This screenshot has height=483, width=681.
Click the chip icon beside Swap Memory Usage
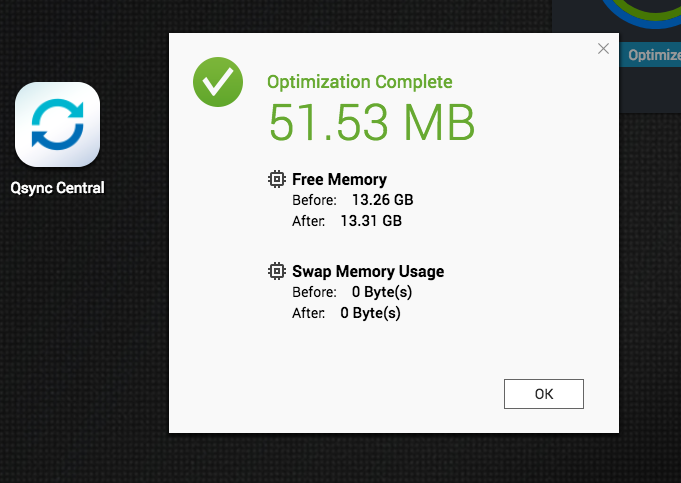(x=277, y=271)
